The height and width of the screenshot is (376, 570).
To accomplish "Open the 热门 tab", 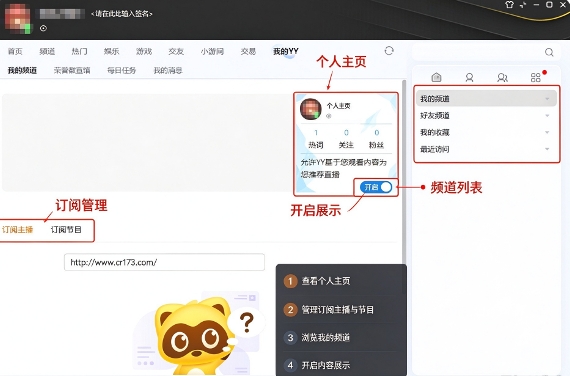I will tap(80, 51).
